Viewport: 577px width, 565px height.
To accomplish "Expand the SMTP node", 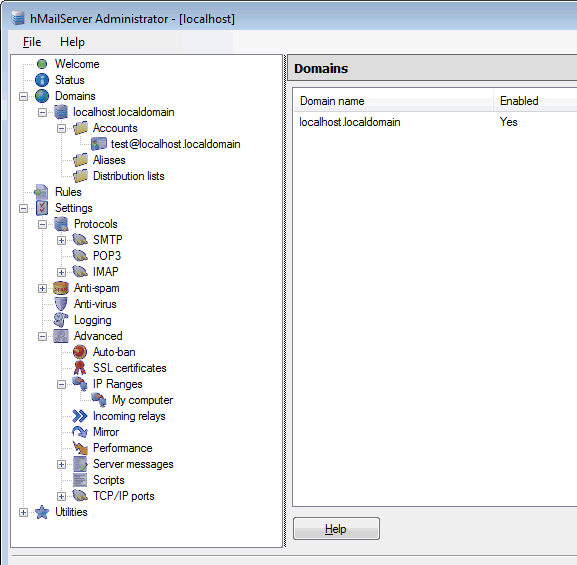I will pos(61,240).
